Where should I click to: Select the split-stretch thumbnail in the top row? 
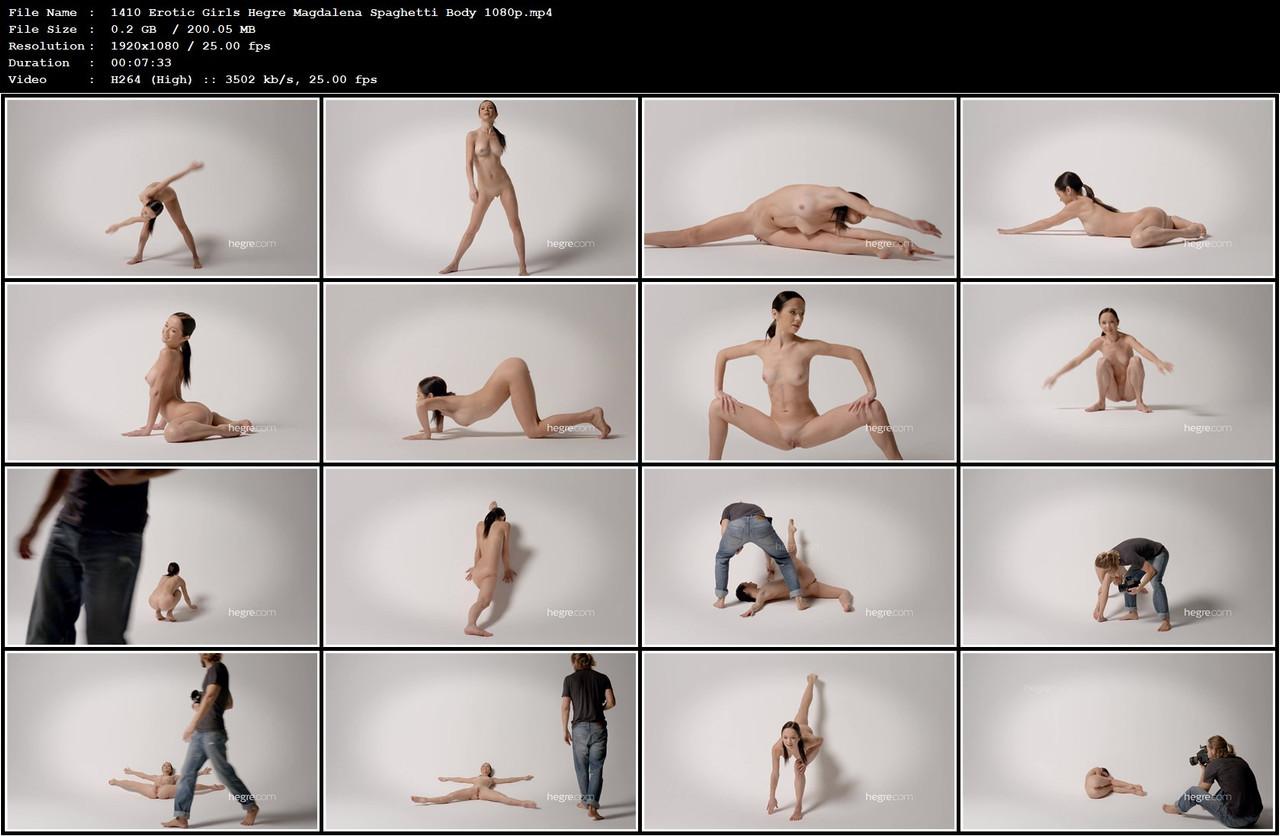coord(800,186)
